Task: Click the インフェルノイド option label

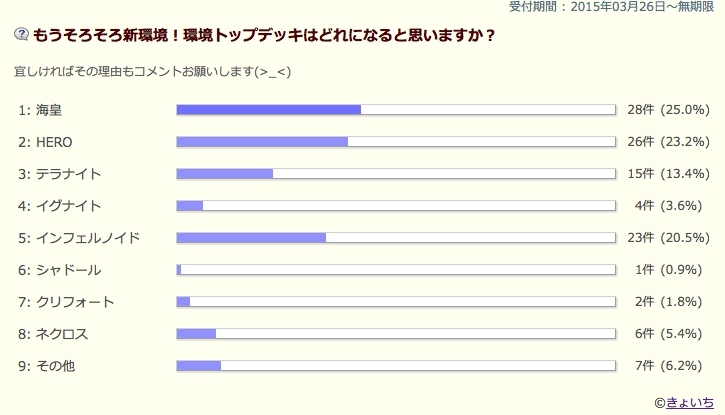Action: tap(87, 238)
